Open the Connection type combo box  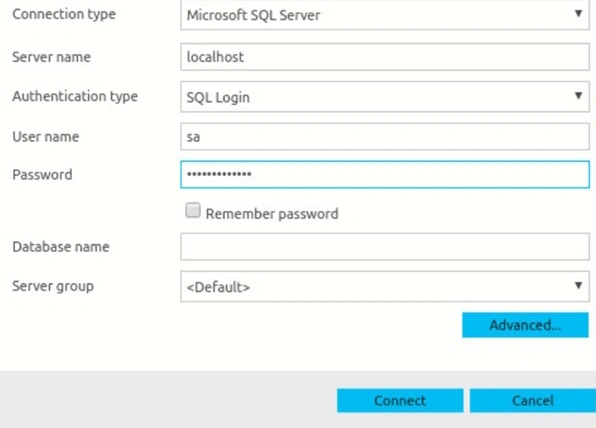tap(385, 14)
